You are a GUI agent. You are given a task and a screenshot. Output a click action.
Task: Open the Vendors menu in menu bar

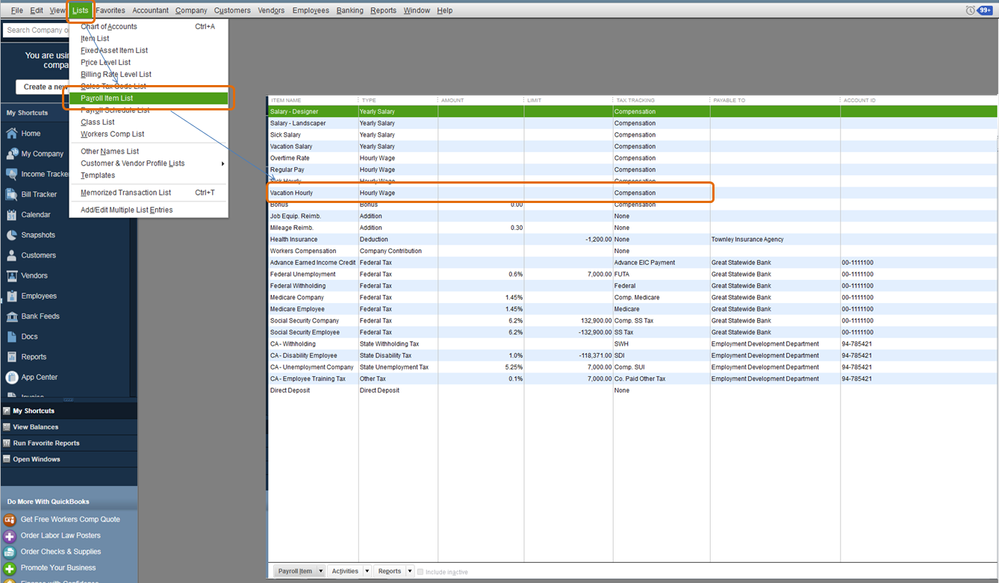pos(271,10)
